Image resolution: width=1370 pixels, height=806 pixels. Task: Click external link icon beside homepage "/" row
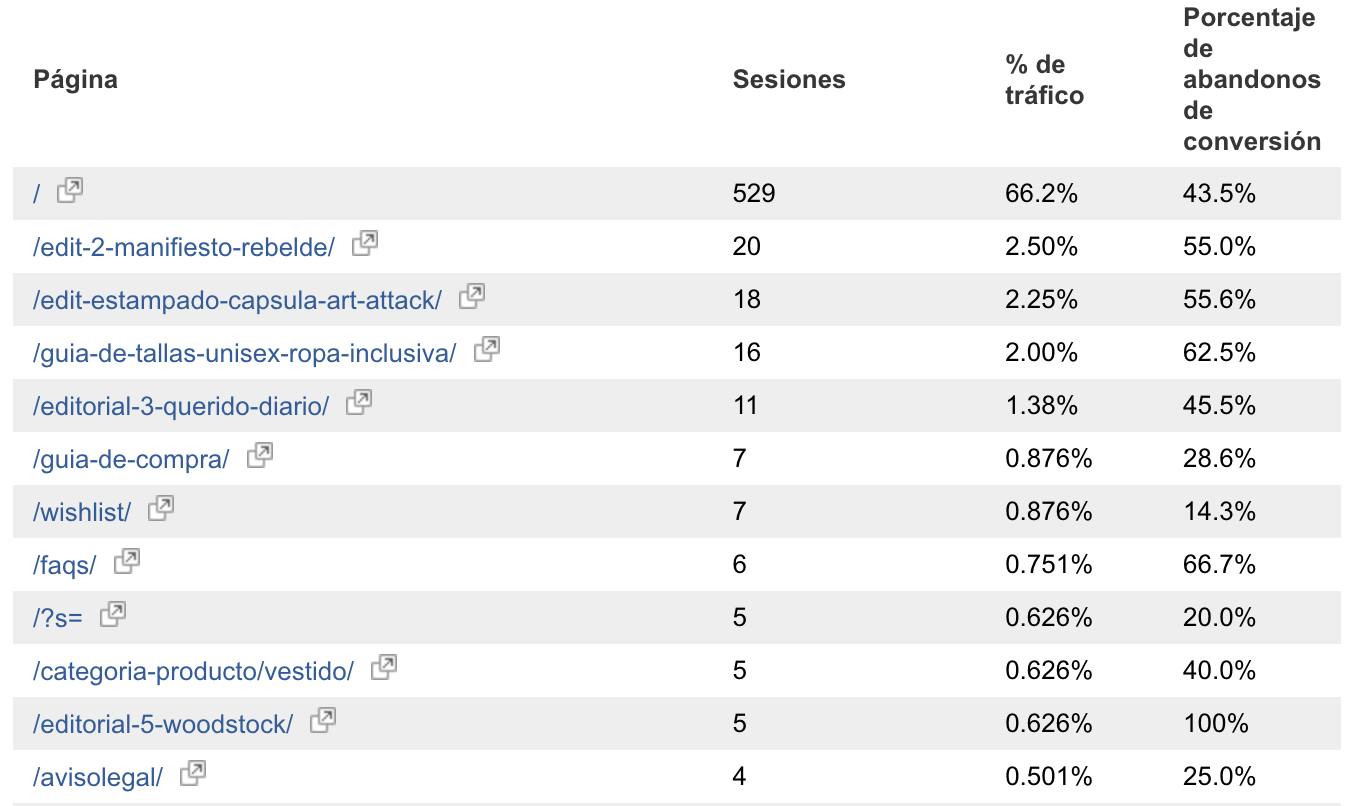(70, 190)
